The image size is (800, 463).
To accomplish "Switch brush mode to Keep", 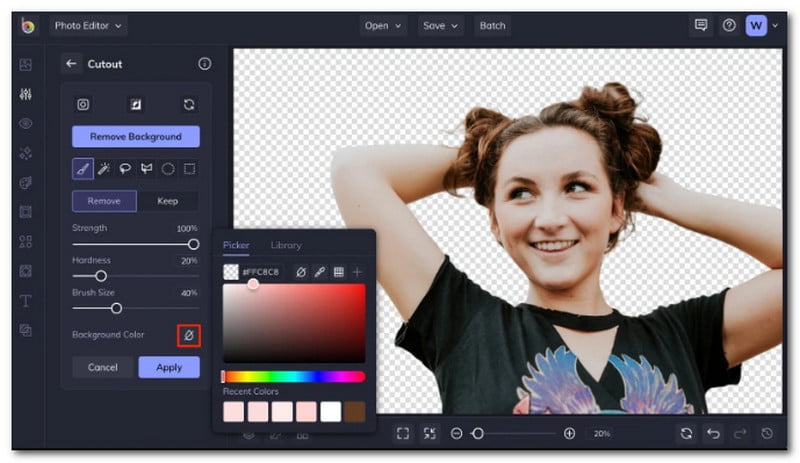I will pos(167,201).
